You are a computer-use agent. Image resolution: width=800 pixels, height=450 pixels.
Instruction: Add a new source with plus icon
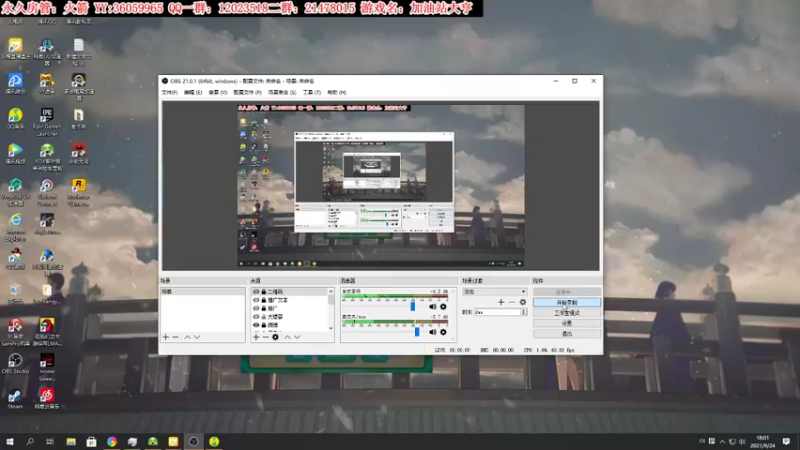coord(256,337)
